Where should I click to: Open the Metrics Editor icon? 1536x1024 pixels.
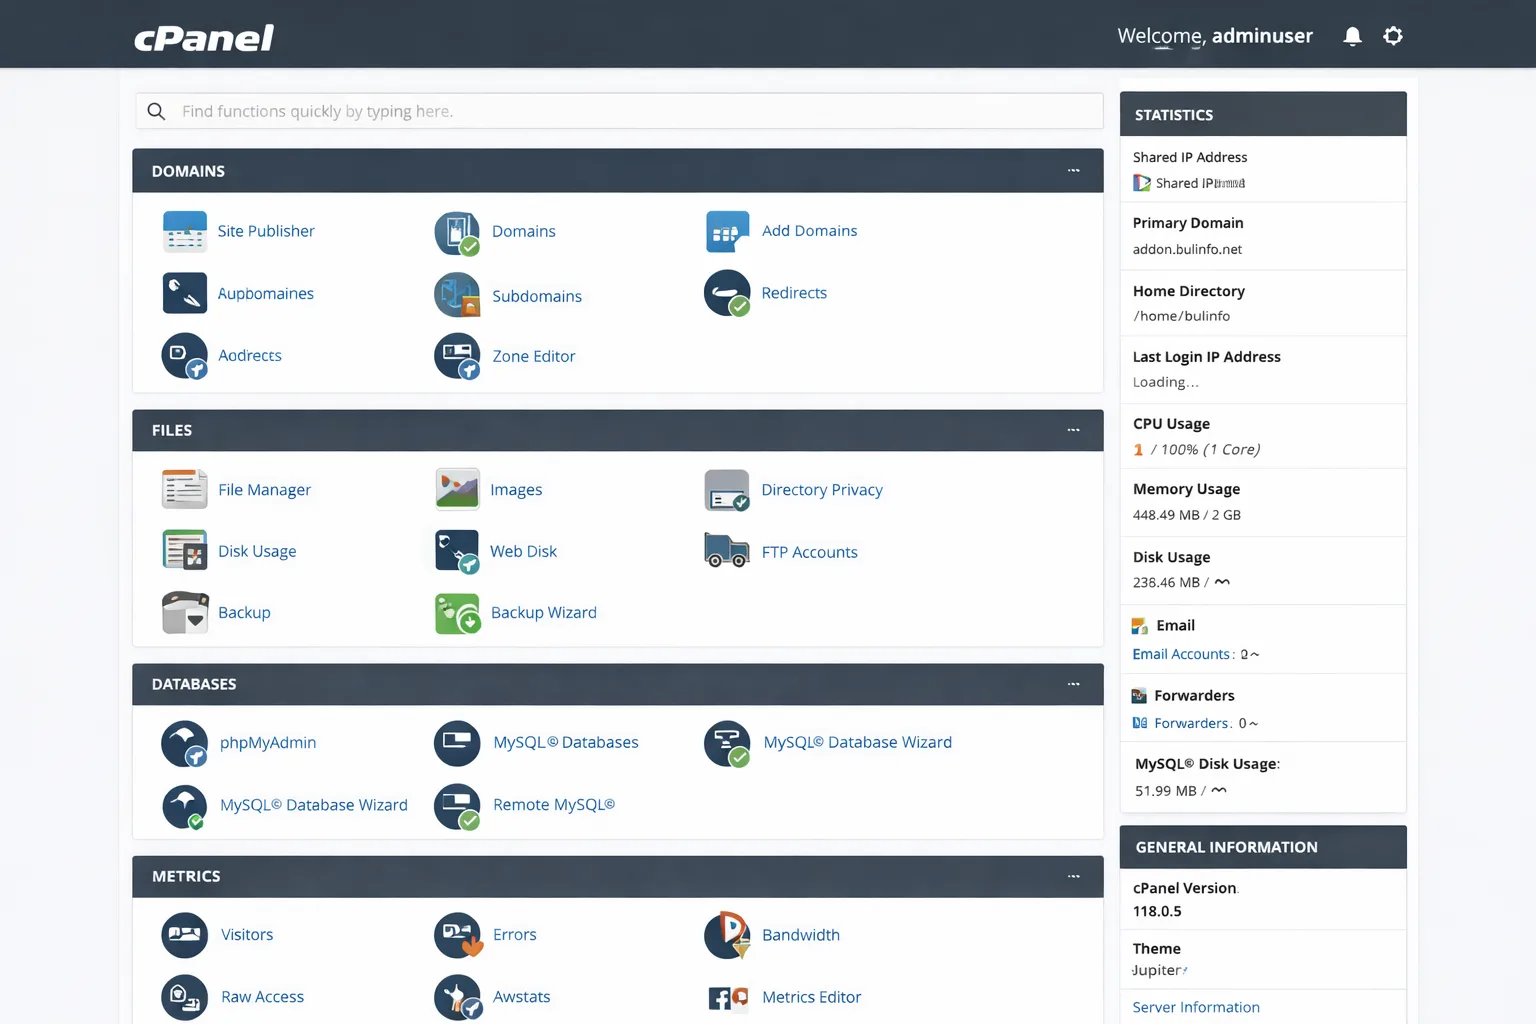(x=728, y=997)
